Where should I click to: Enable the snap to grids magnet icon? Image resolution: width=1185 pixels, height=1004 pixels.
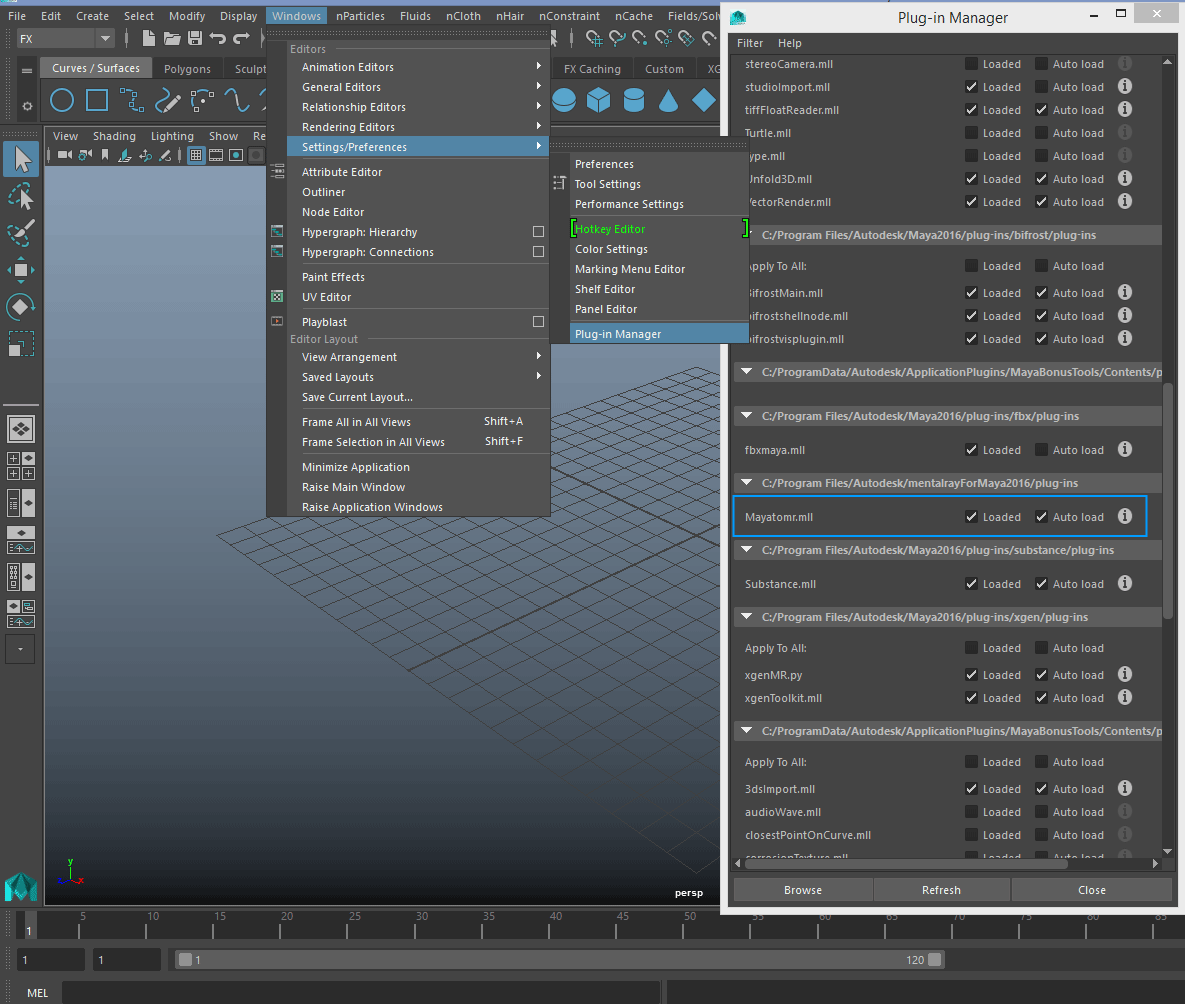594,38
